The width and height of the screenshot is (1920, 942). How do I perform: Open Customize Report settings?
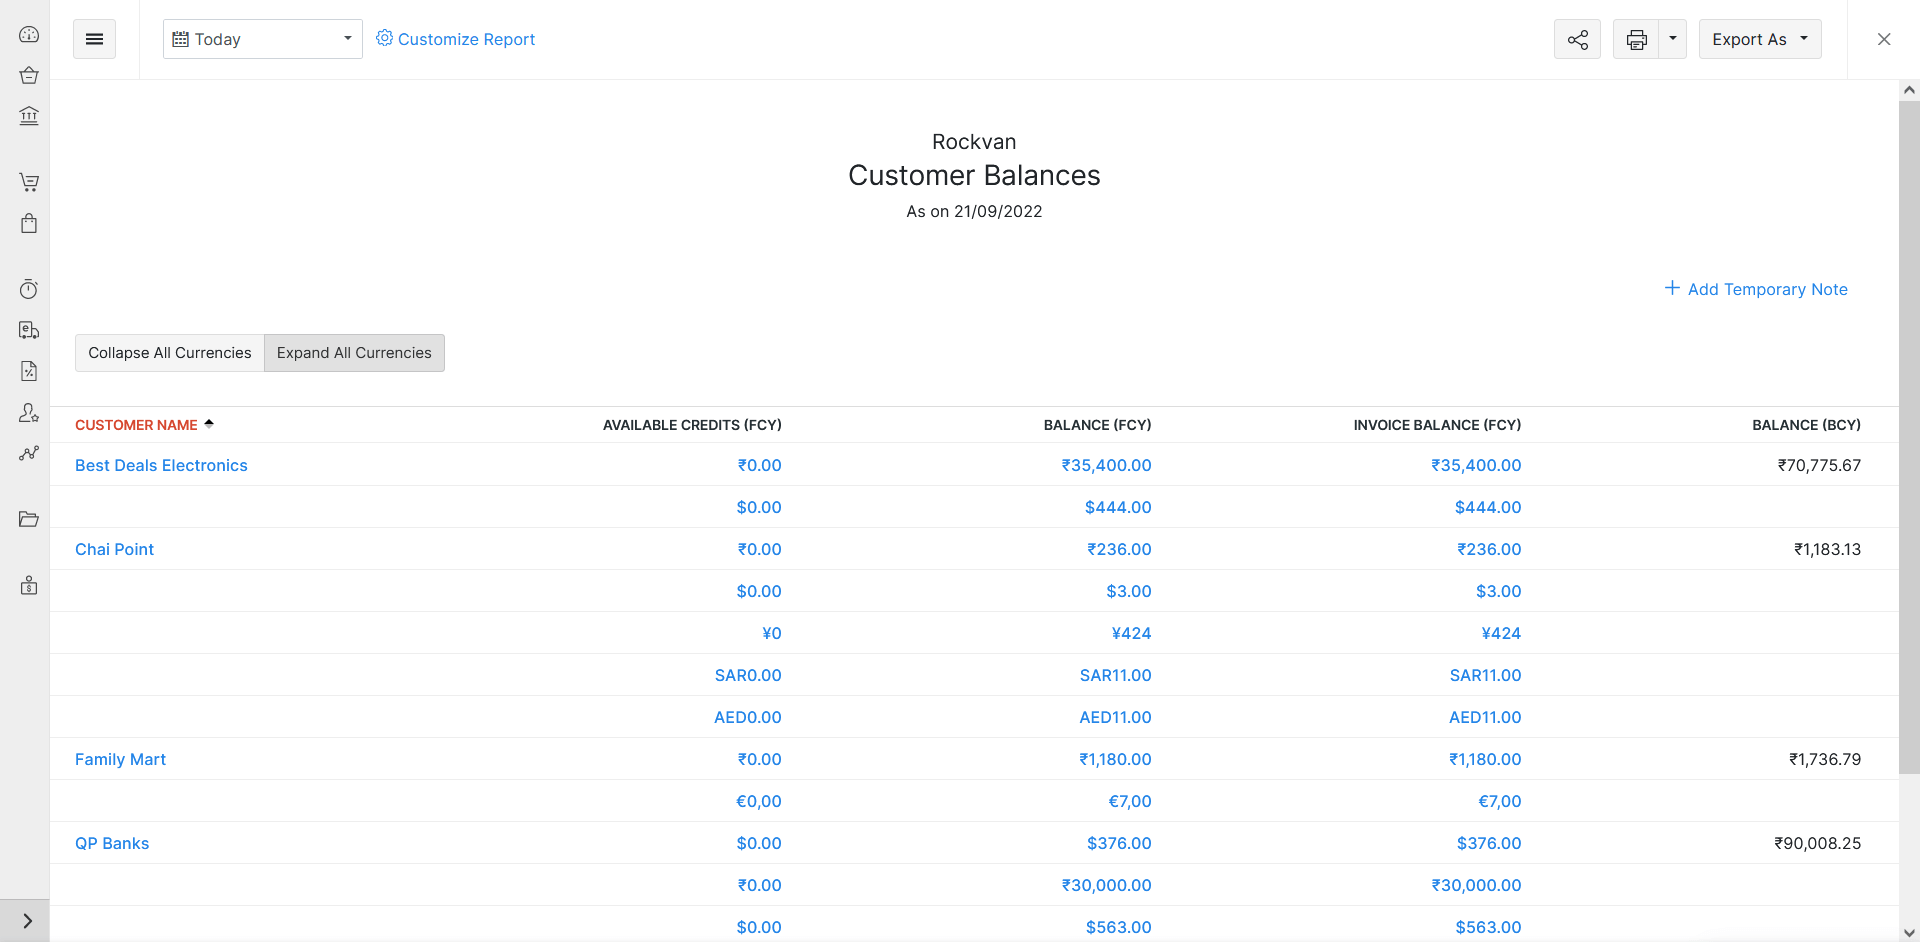(x=456, y=39)
